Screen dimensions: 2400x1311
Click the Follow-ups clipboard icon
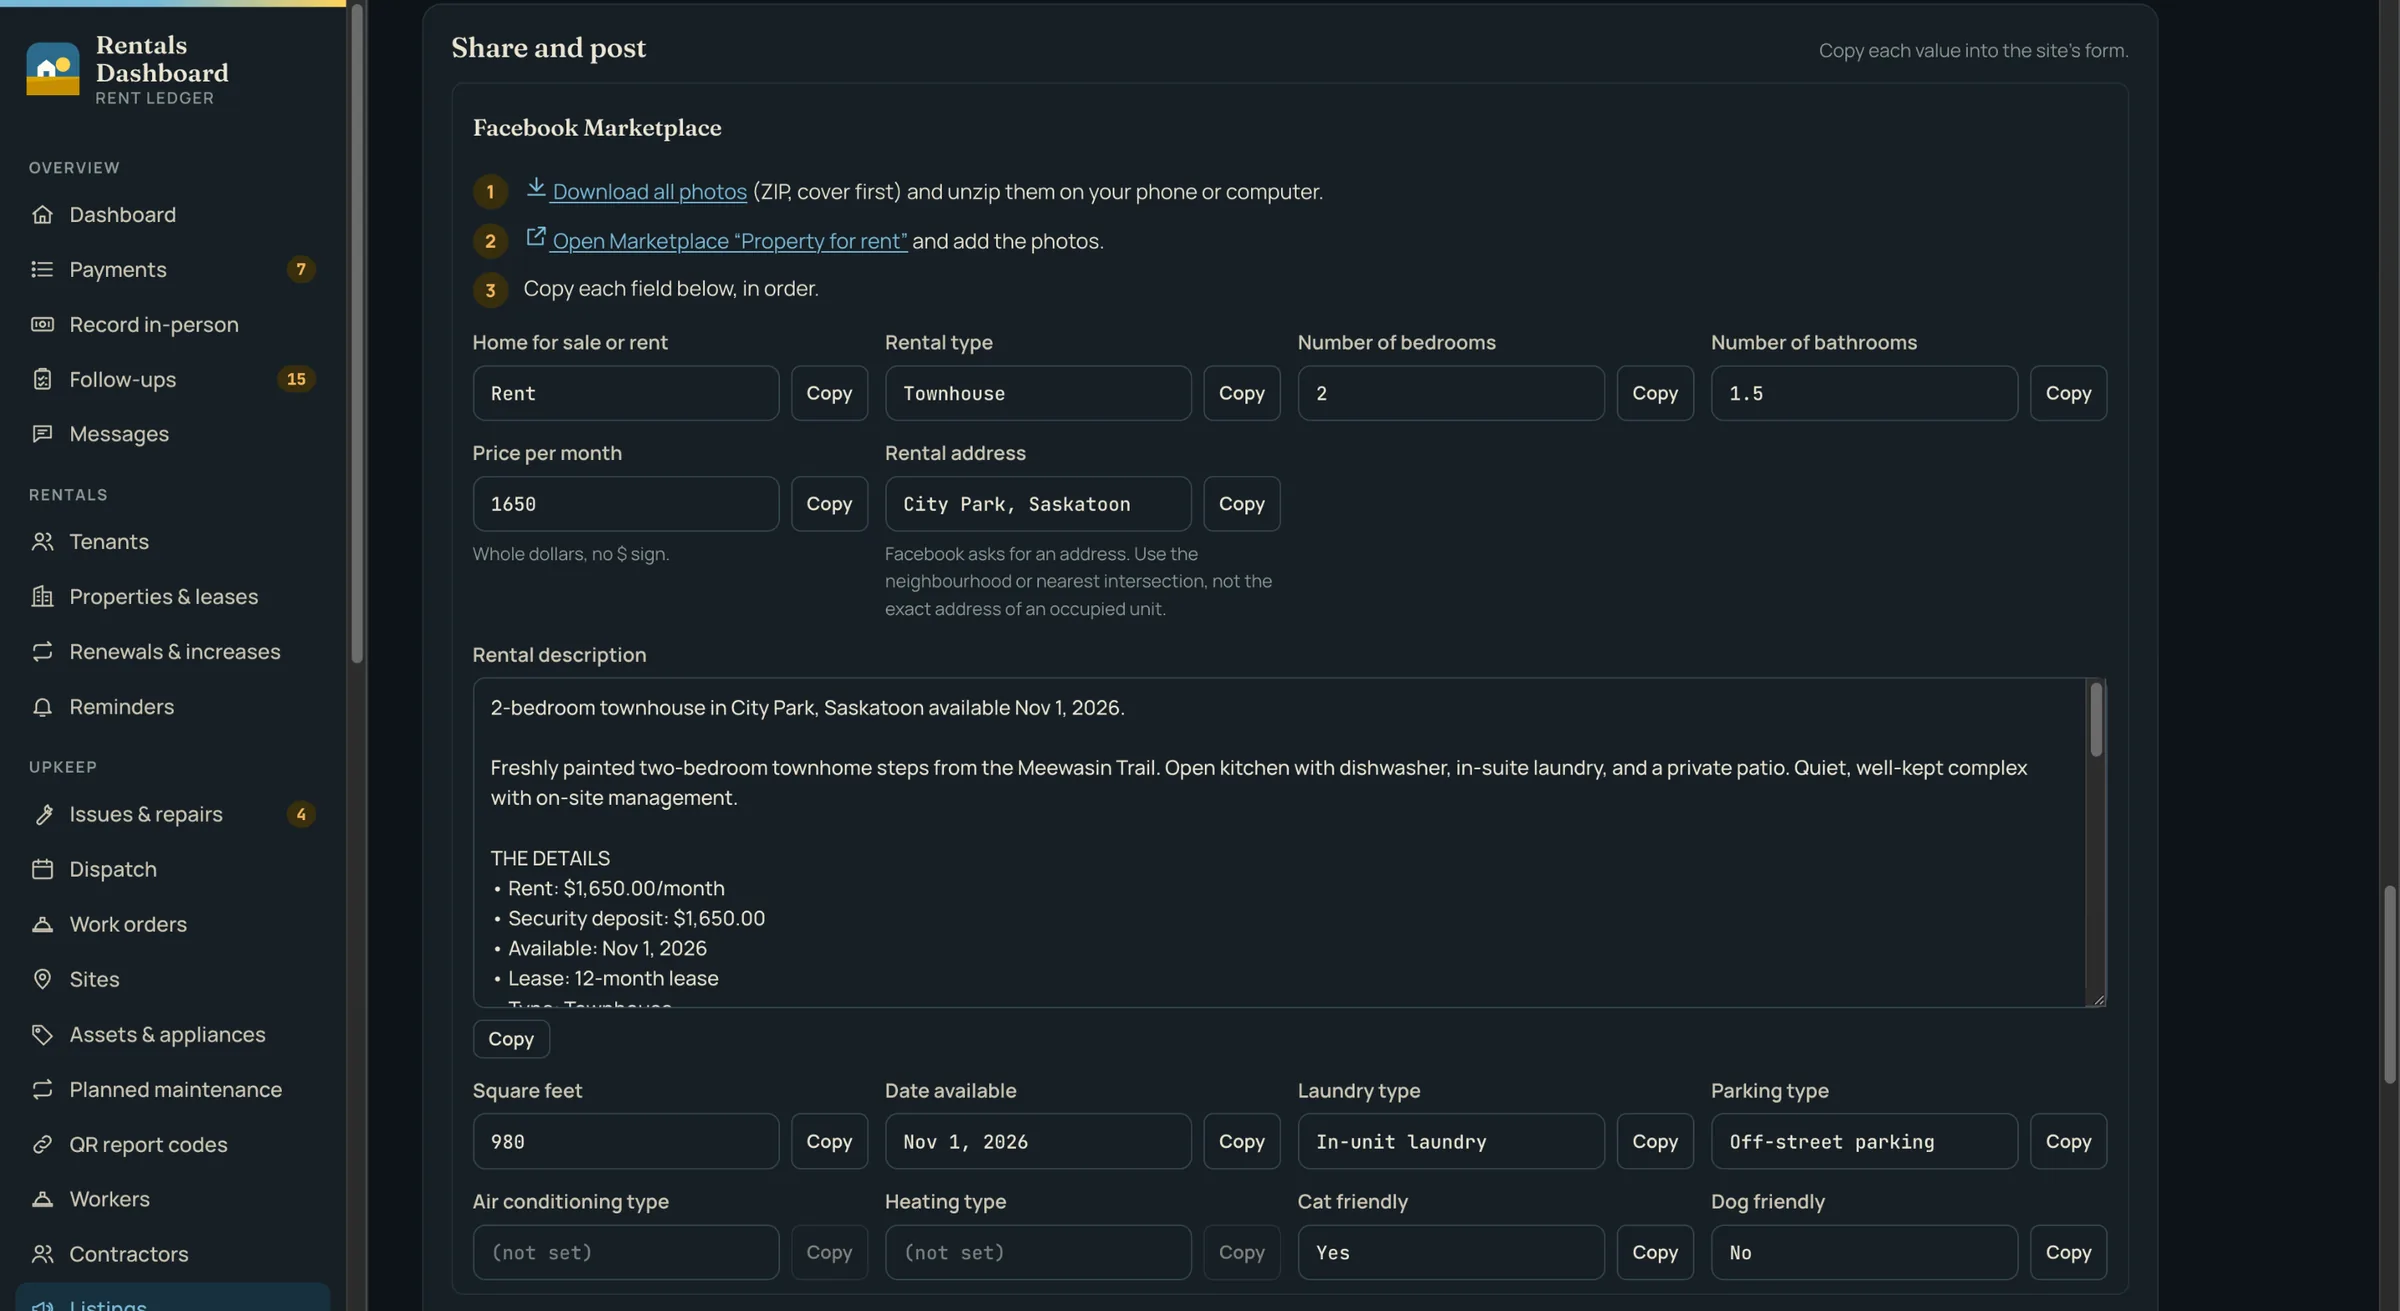(42, 380)
